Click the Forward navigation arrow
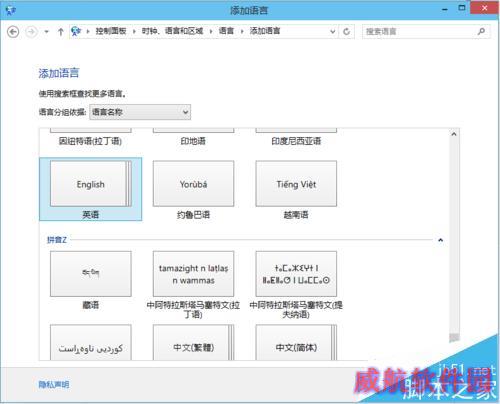The image size is (500, 404). 32,32
